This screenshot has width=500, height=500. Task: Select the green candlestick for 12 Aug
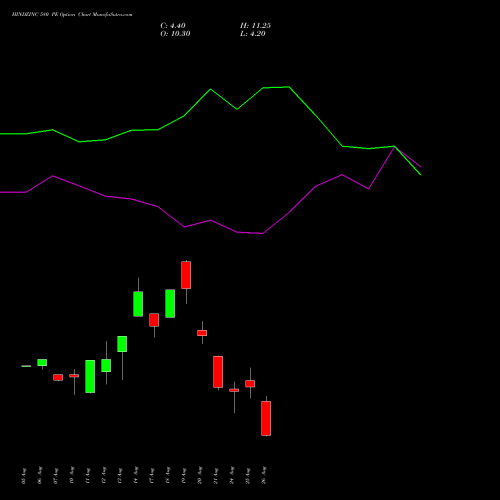click(x=106, y=365)
